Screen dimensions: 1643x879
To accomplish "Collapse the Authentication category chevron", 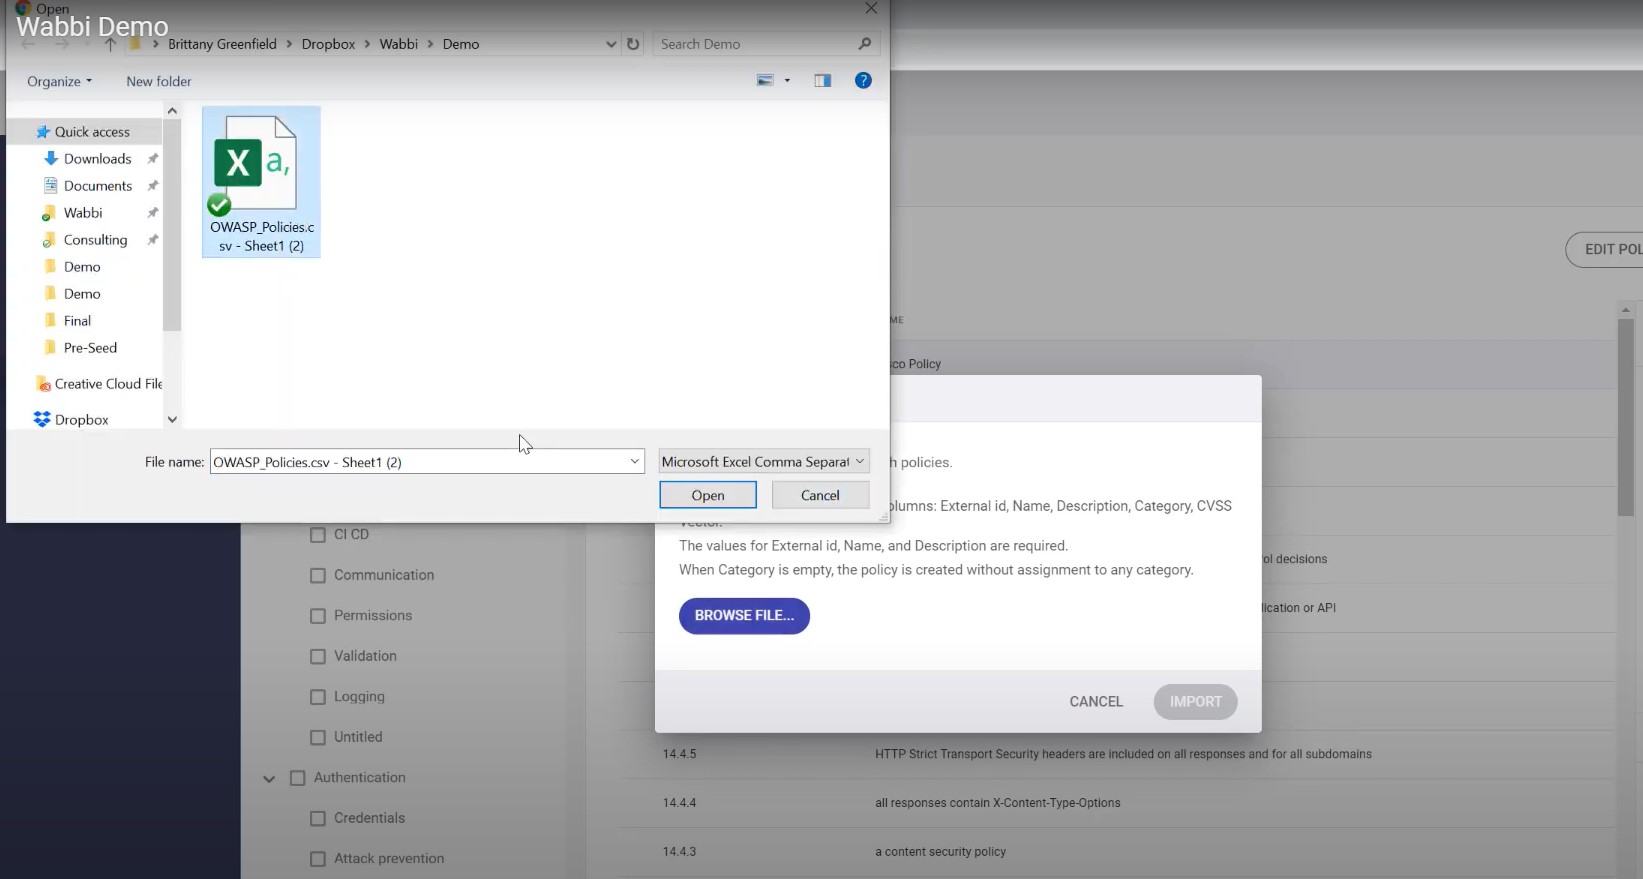I will (x=269, y=779).
